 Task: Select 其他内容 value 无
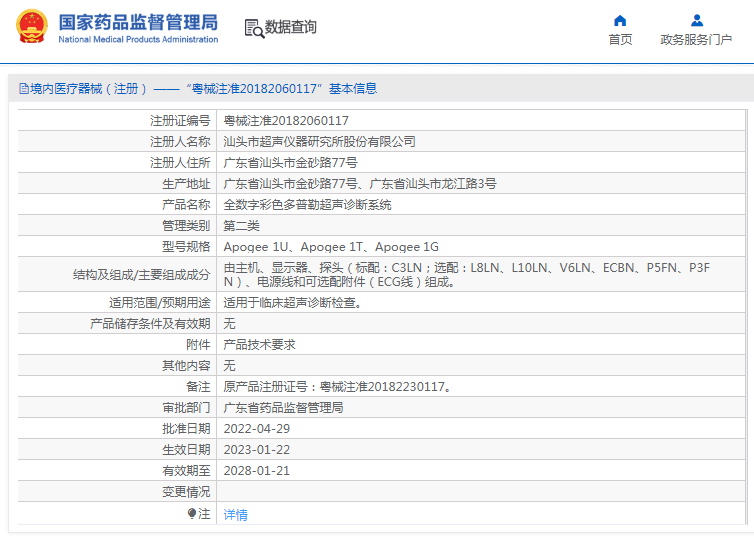click(229, 366)
